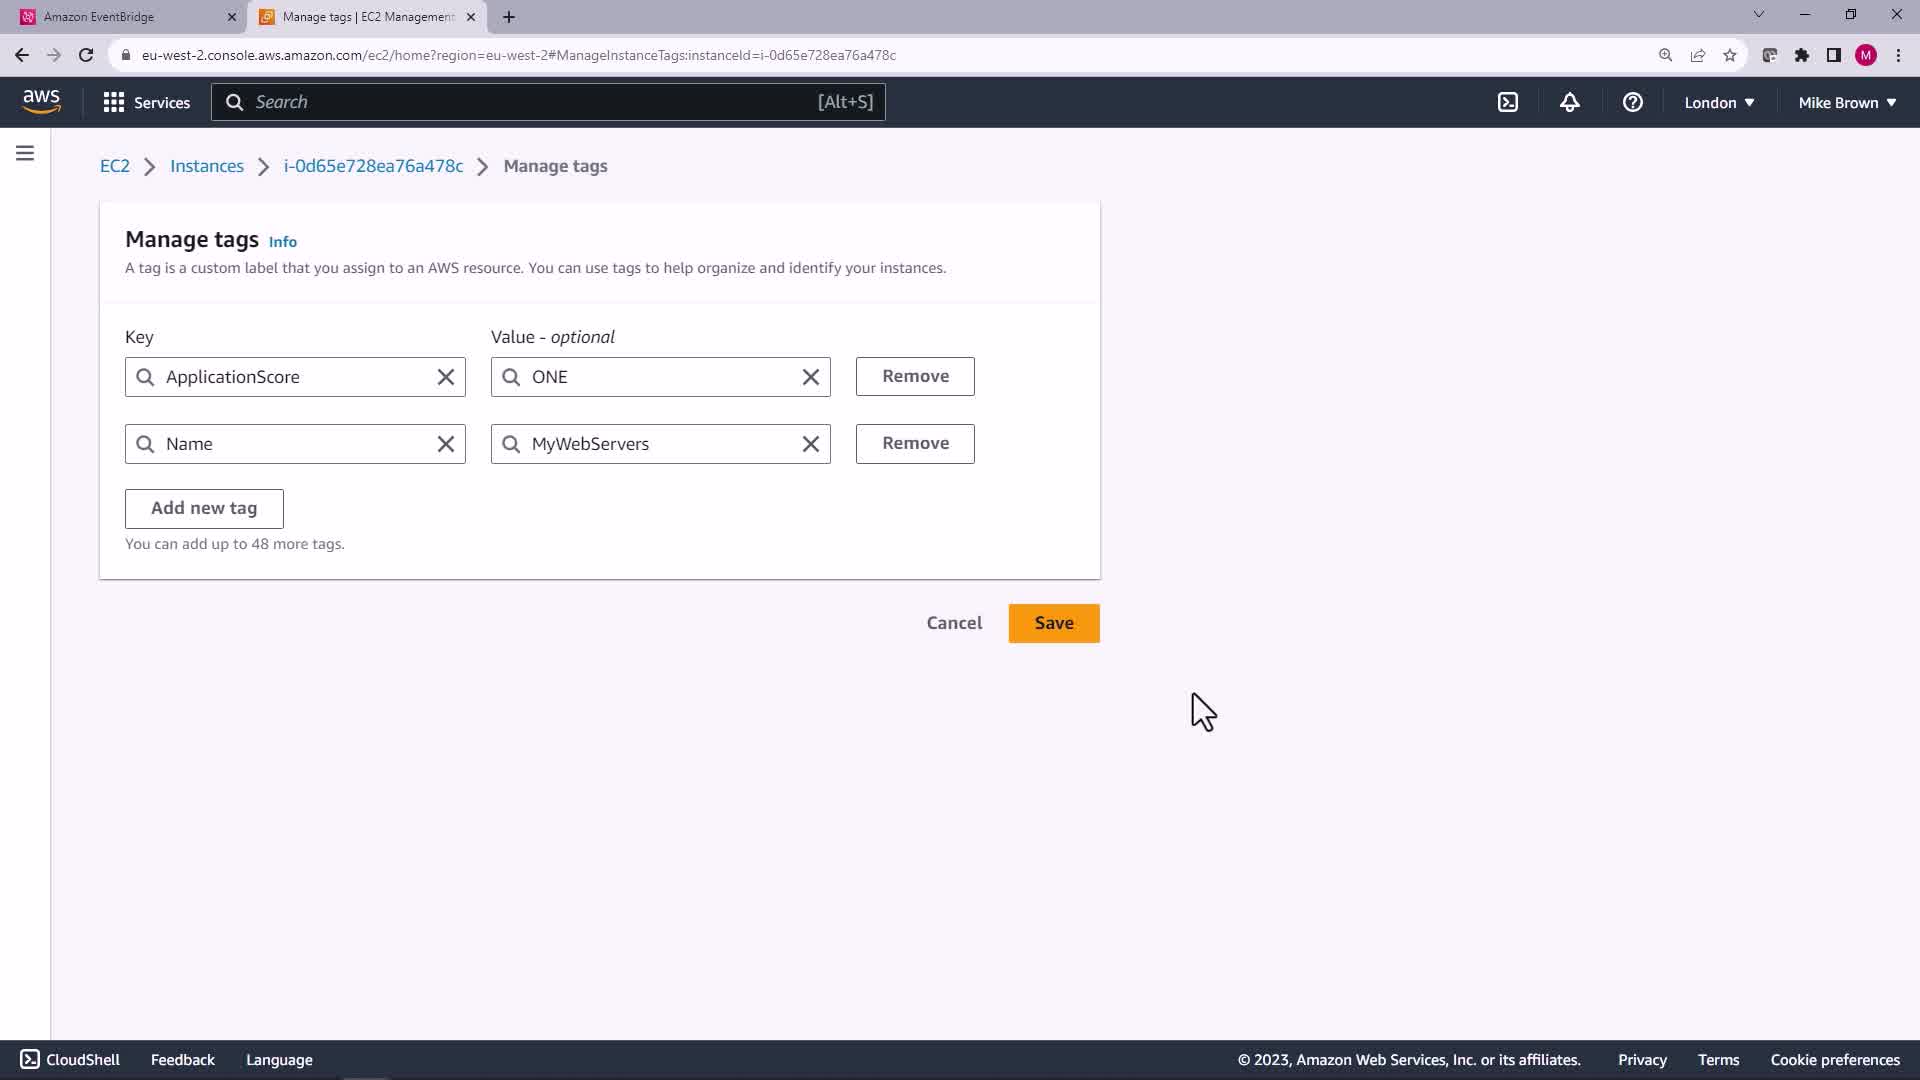Clear the ApplicationScore key field
Viewport: 1920px width, 1080px height.
[x=446, y=377]
